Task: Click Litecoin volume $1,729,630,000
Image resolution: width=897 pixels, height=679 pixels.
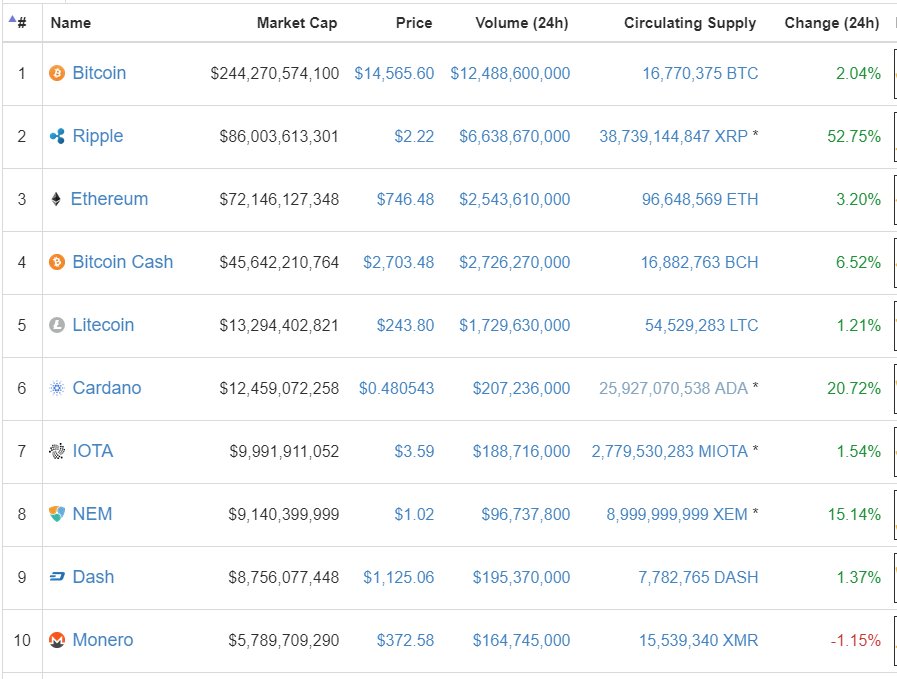Action: pos(515,325)
